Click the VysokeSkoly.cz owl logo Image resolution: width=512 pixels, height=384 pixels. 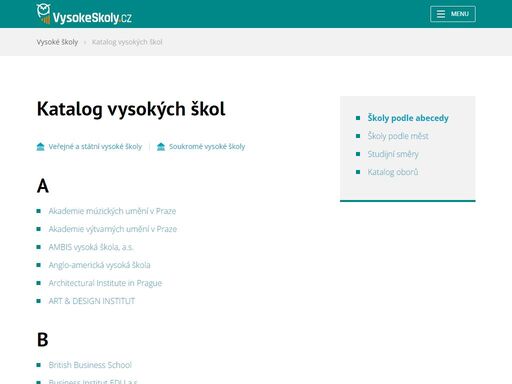[x=84, y=14]
